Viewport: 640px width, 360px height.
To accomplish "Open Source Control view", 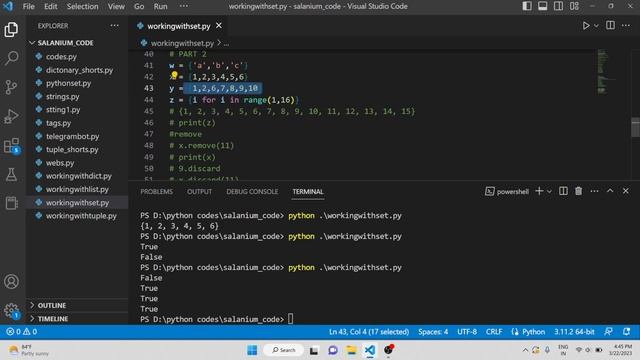I will (x=11, y=87).
